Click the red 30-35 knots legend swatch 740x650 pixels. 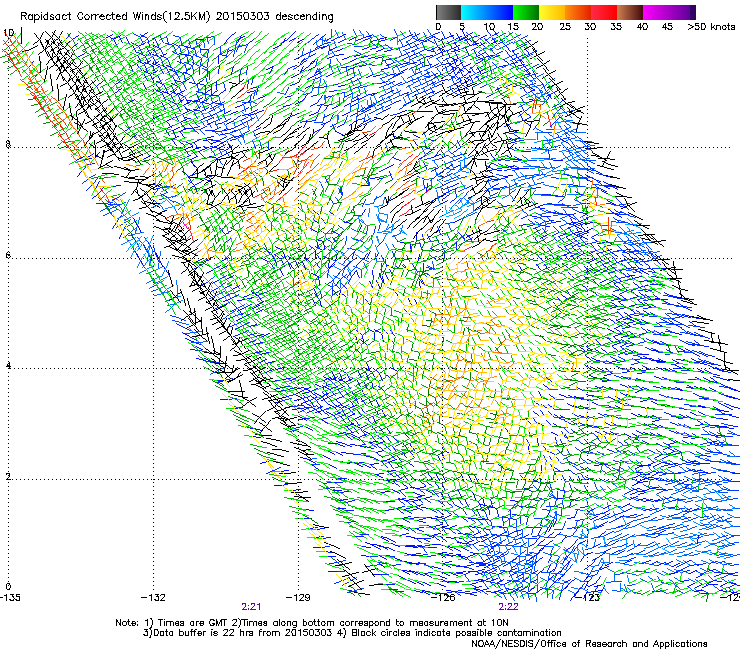tap(604, 12)
